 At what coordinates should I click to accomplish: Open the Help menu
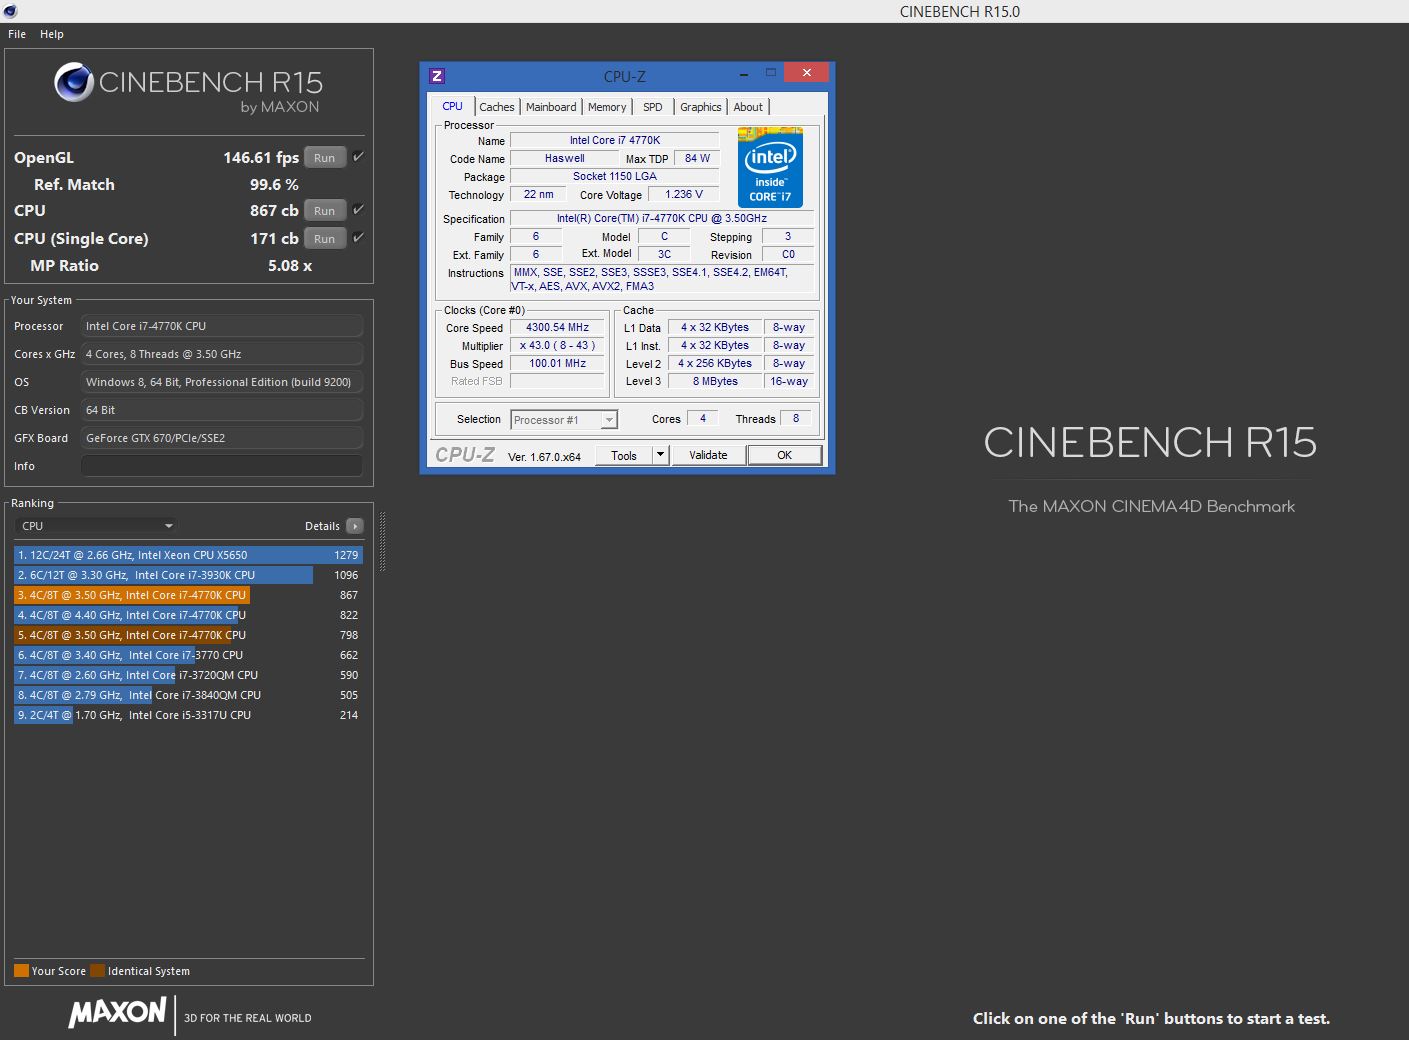52,34
